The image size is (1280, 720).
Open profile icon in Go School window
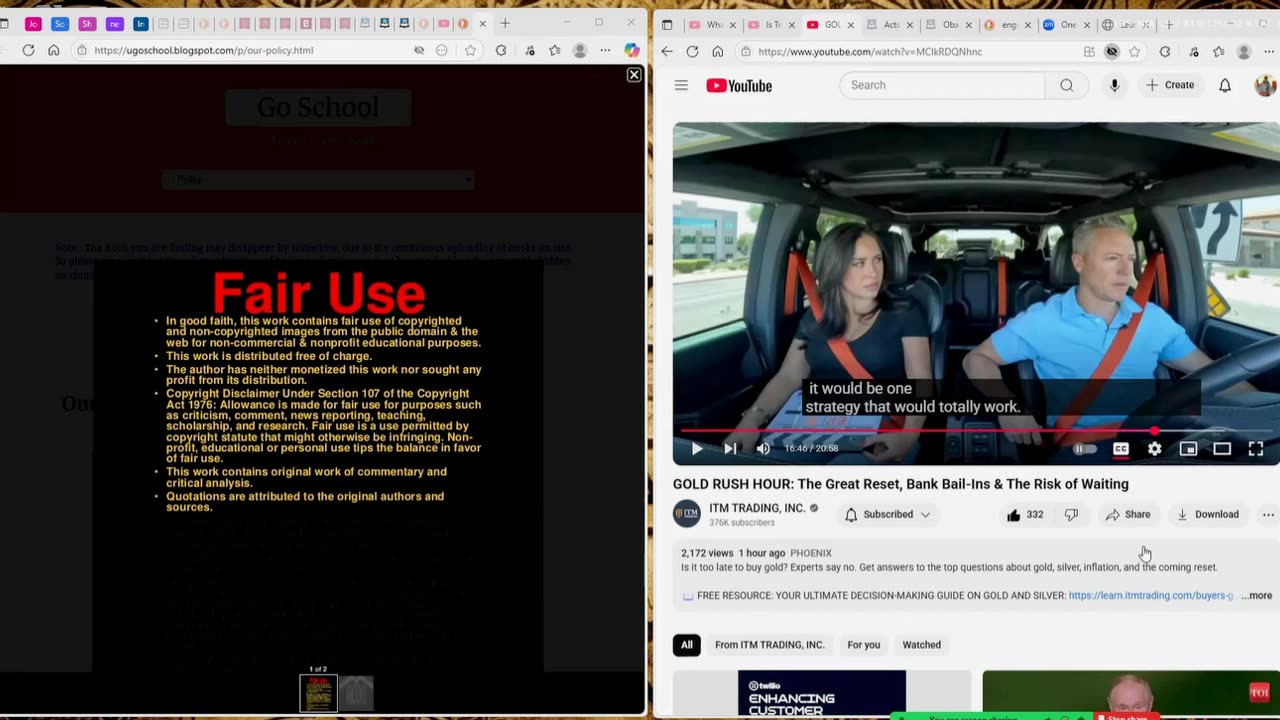point(579,50)
